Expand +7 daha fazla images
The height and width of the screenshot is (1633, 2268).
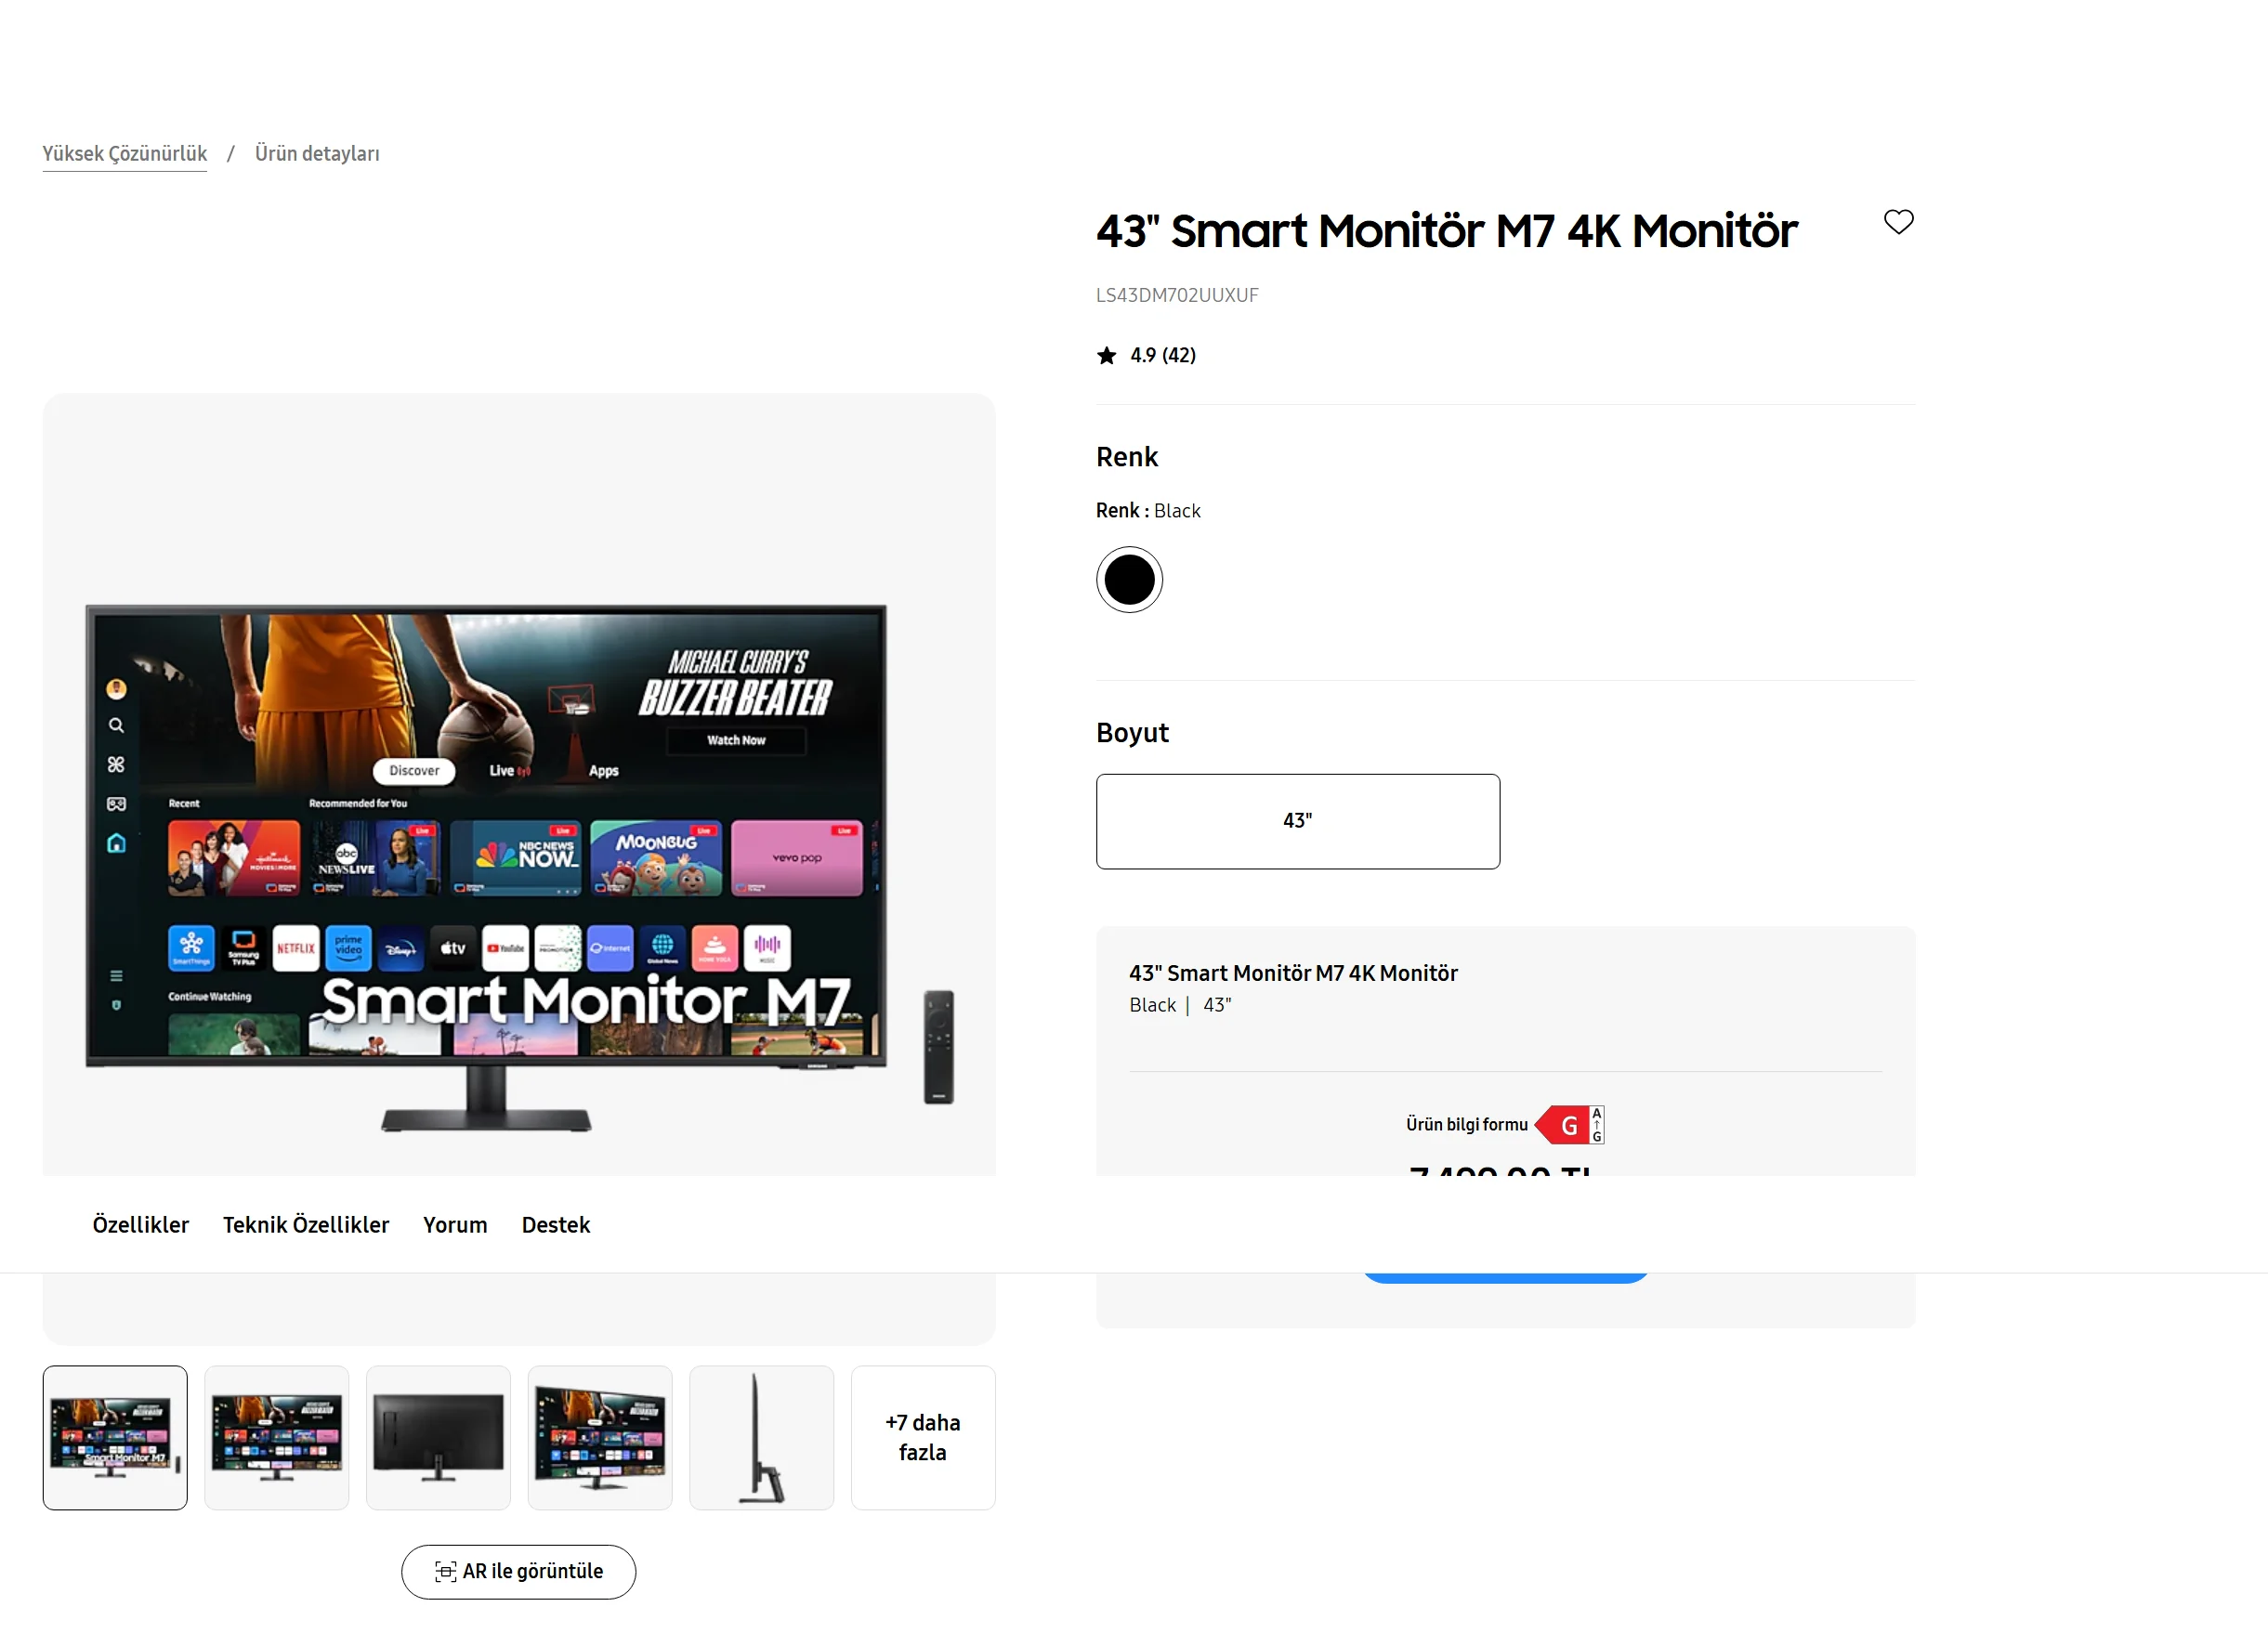pos(923,1437)
